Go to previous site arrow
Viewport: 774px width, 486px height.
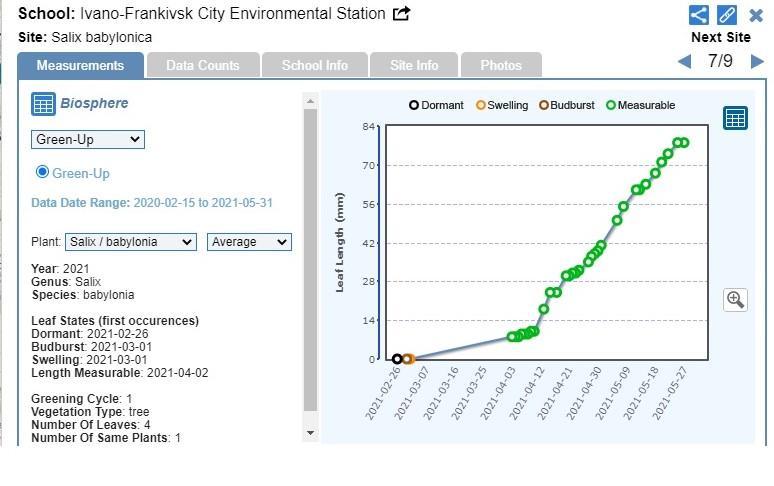point(684,62)
